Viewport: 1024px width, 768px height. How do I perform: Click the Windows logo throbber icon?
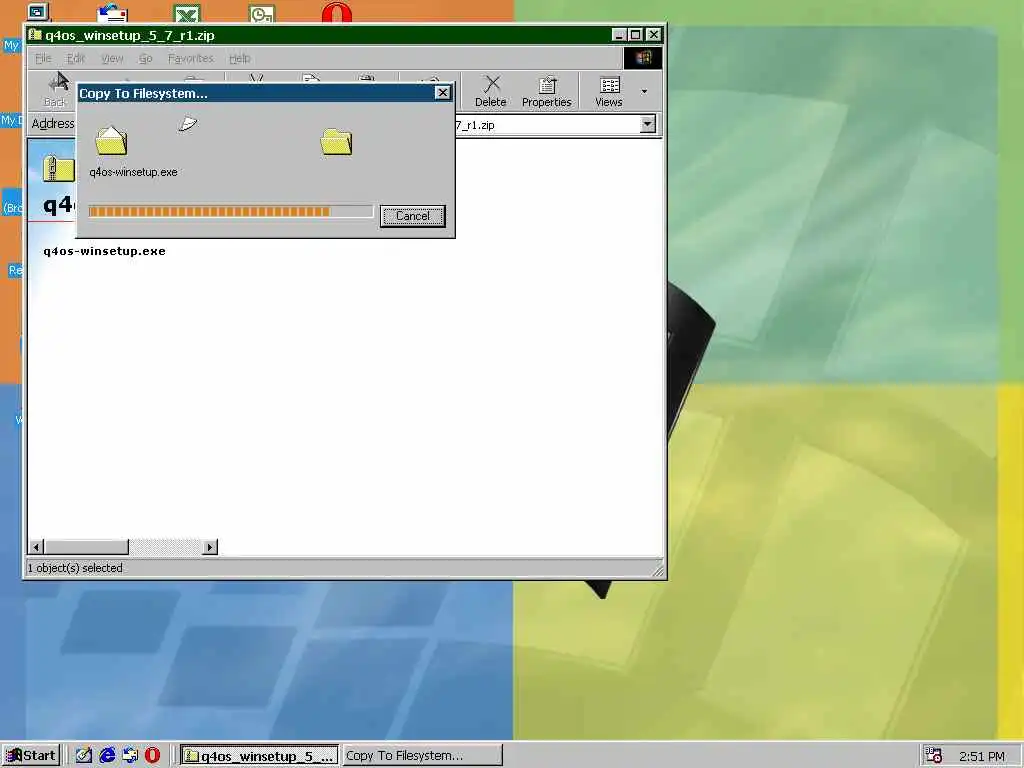[x=643, y=58]
